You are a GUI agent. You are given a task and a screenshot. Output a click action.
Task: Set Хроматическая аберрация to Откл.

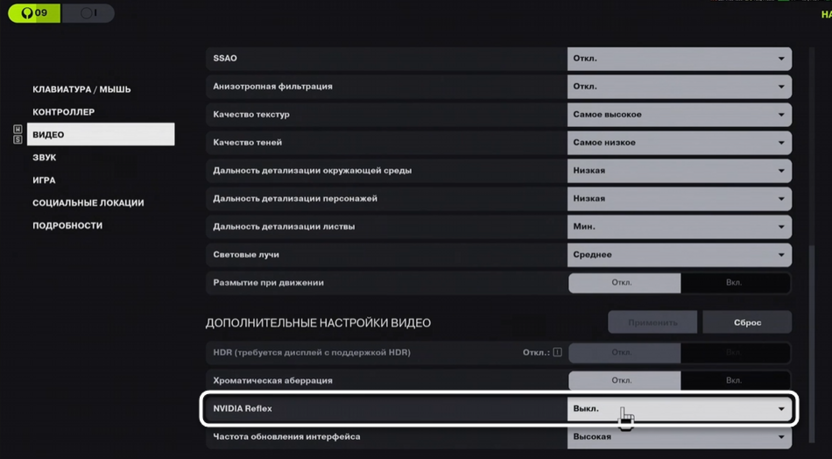click(x=625, y=380)
